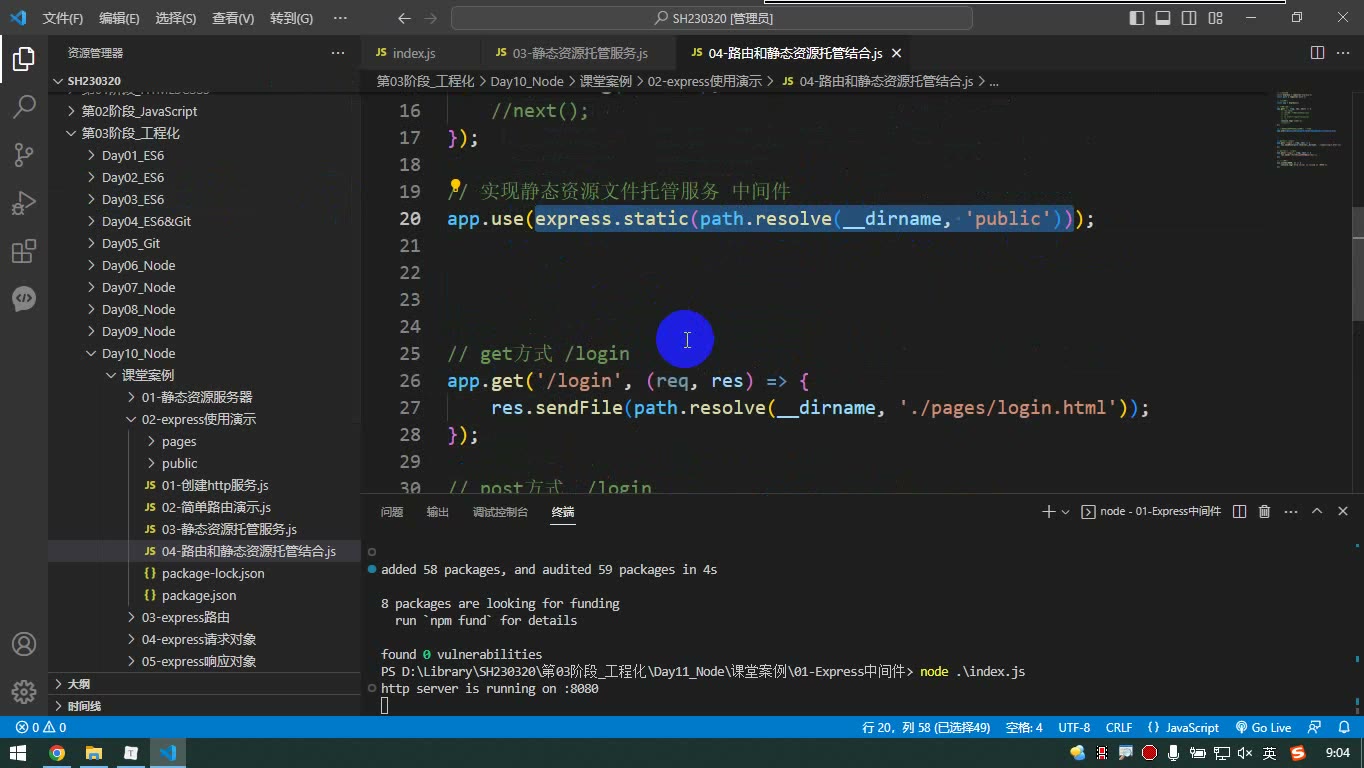
Task: Open Customize Layout icon in title bar
Action: (1215, 18)
